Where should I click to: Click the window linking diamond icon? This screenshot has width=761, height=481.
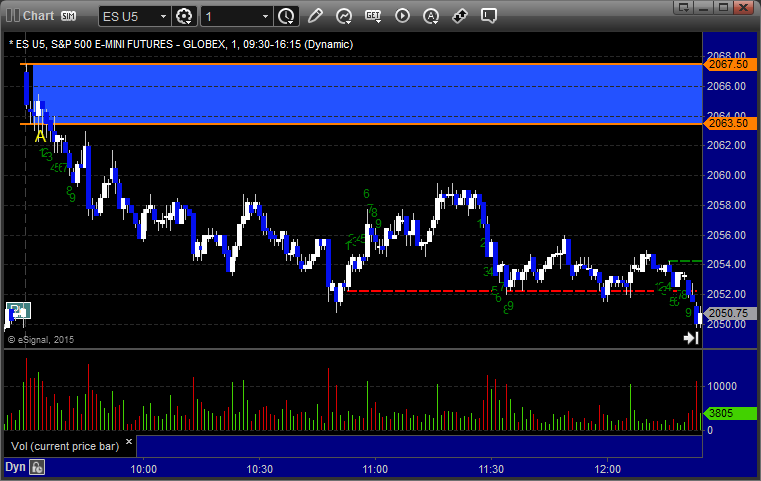(460, 16)
